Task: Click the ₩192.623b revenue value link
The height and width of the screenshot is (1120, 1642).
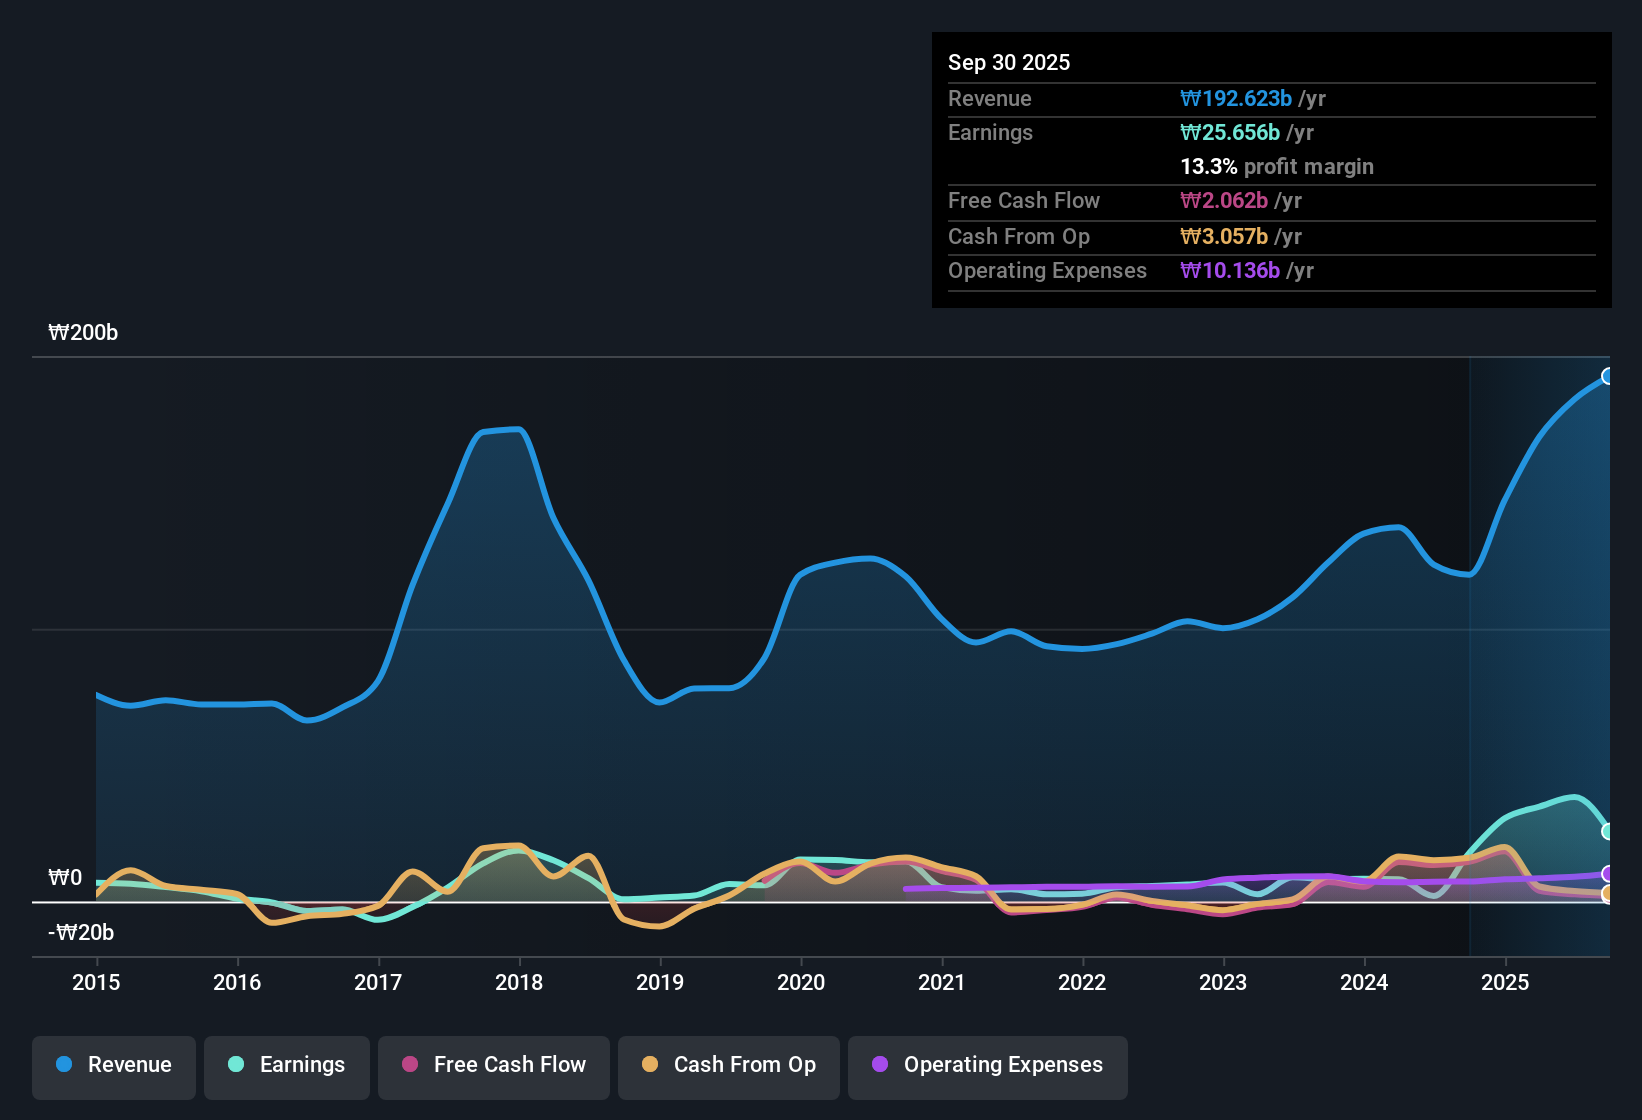Action: (x=1236, y=99)
